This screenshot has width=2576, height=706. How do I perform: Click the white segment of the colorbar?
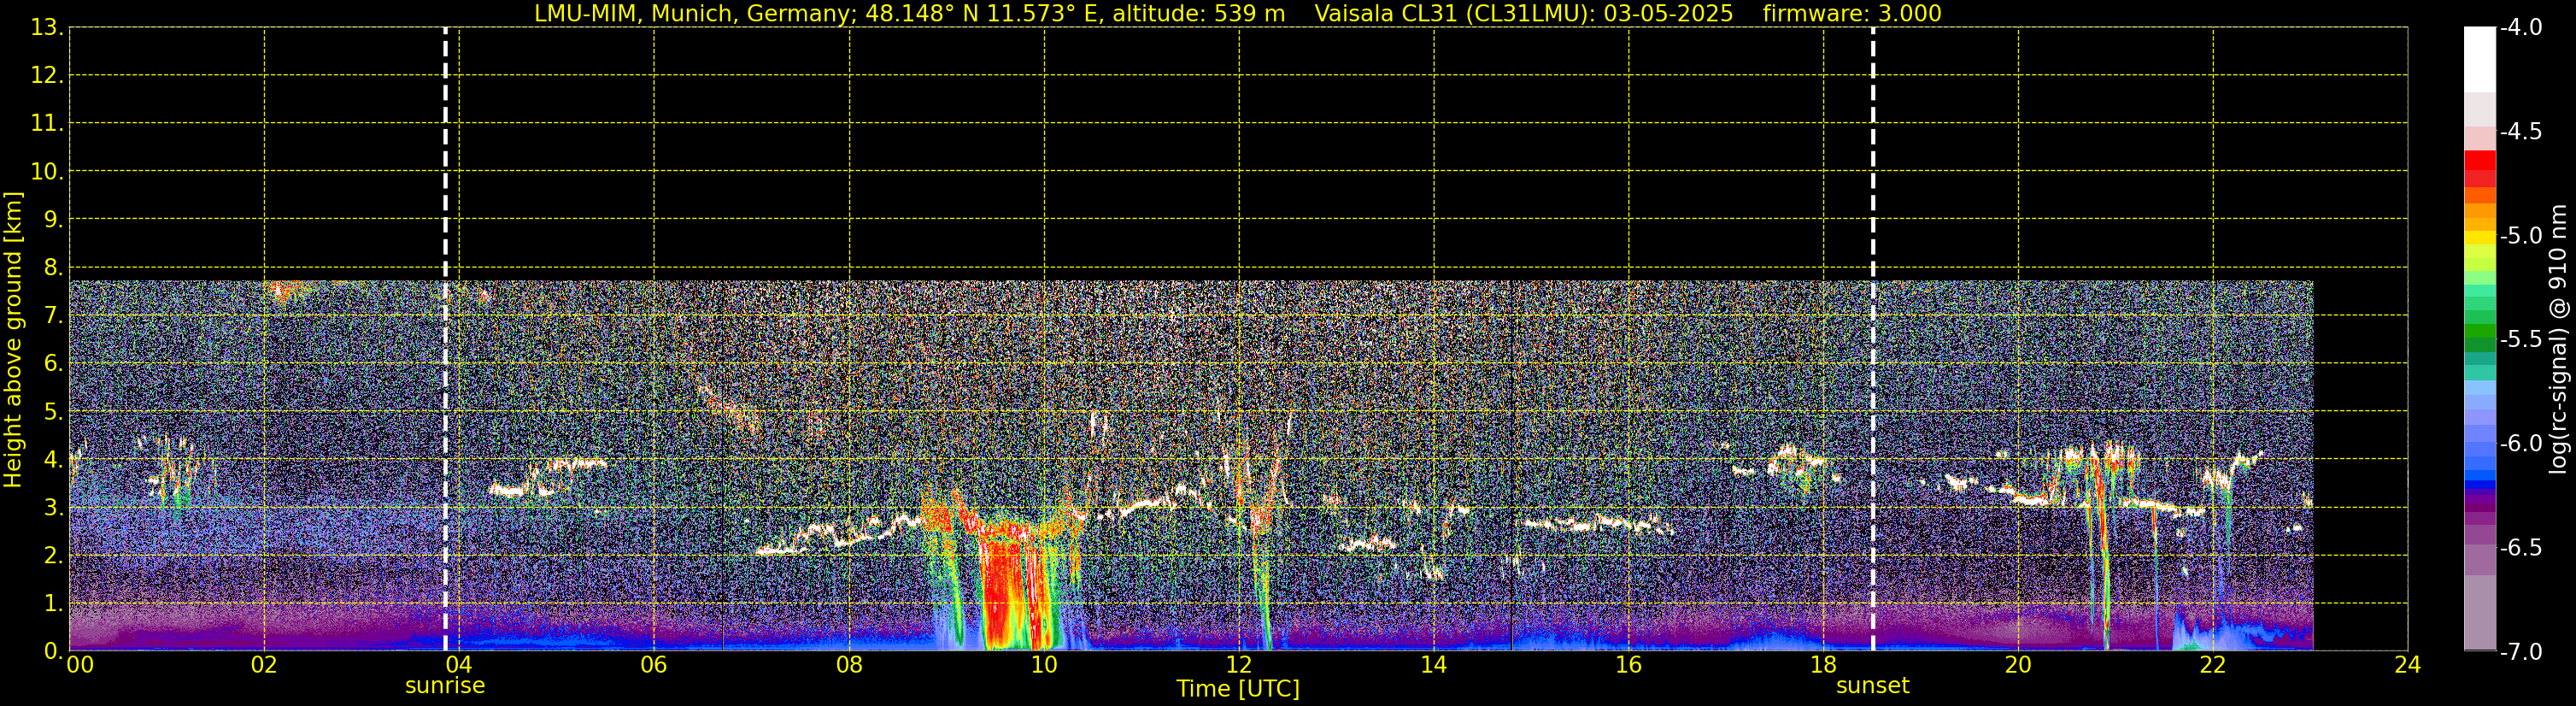[x=2479, y=60]
